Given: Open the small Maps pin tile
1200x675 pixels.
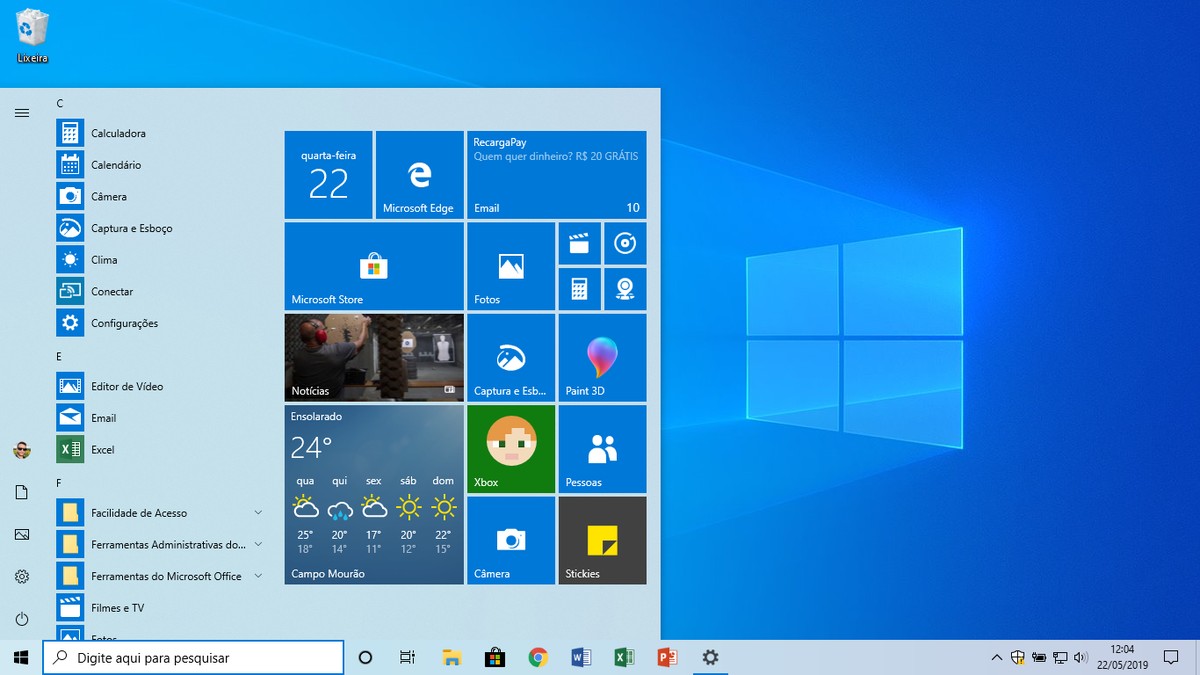Looking at the screenshot, I should 625,289.
